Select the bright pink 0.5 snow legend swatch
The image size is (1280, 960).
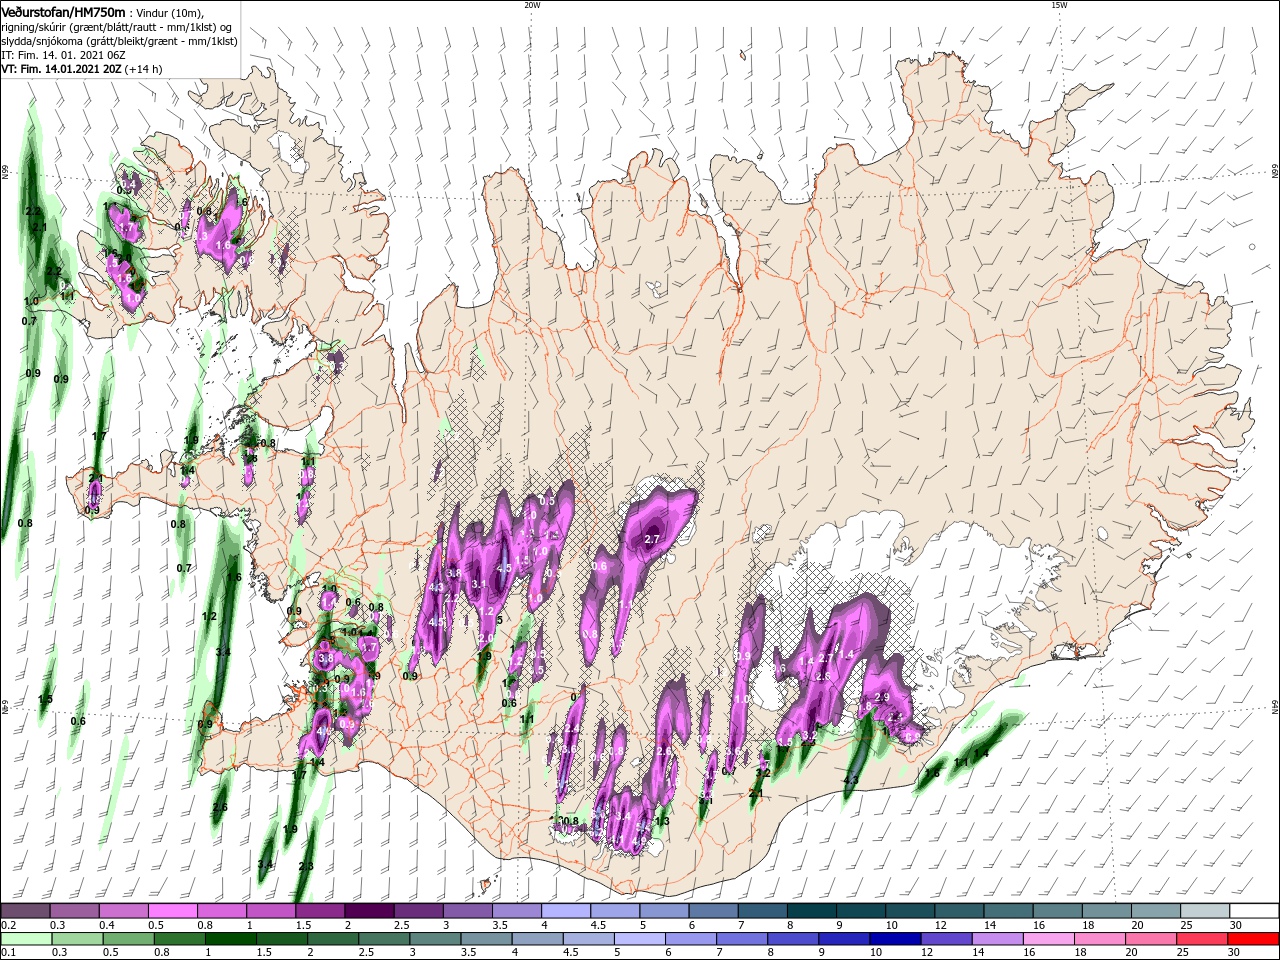[172, 911]
